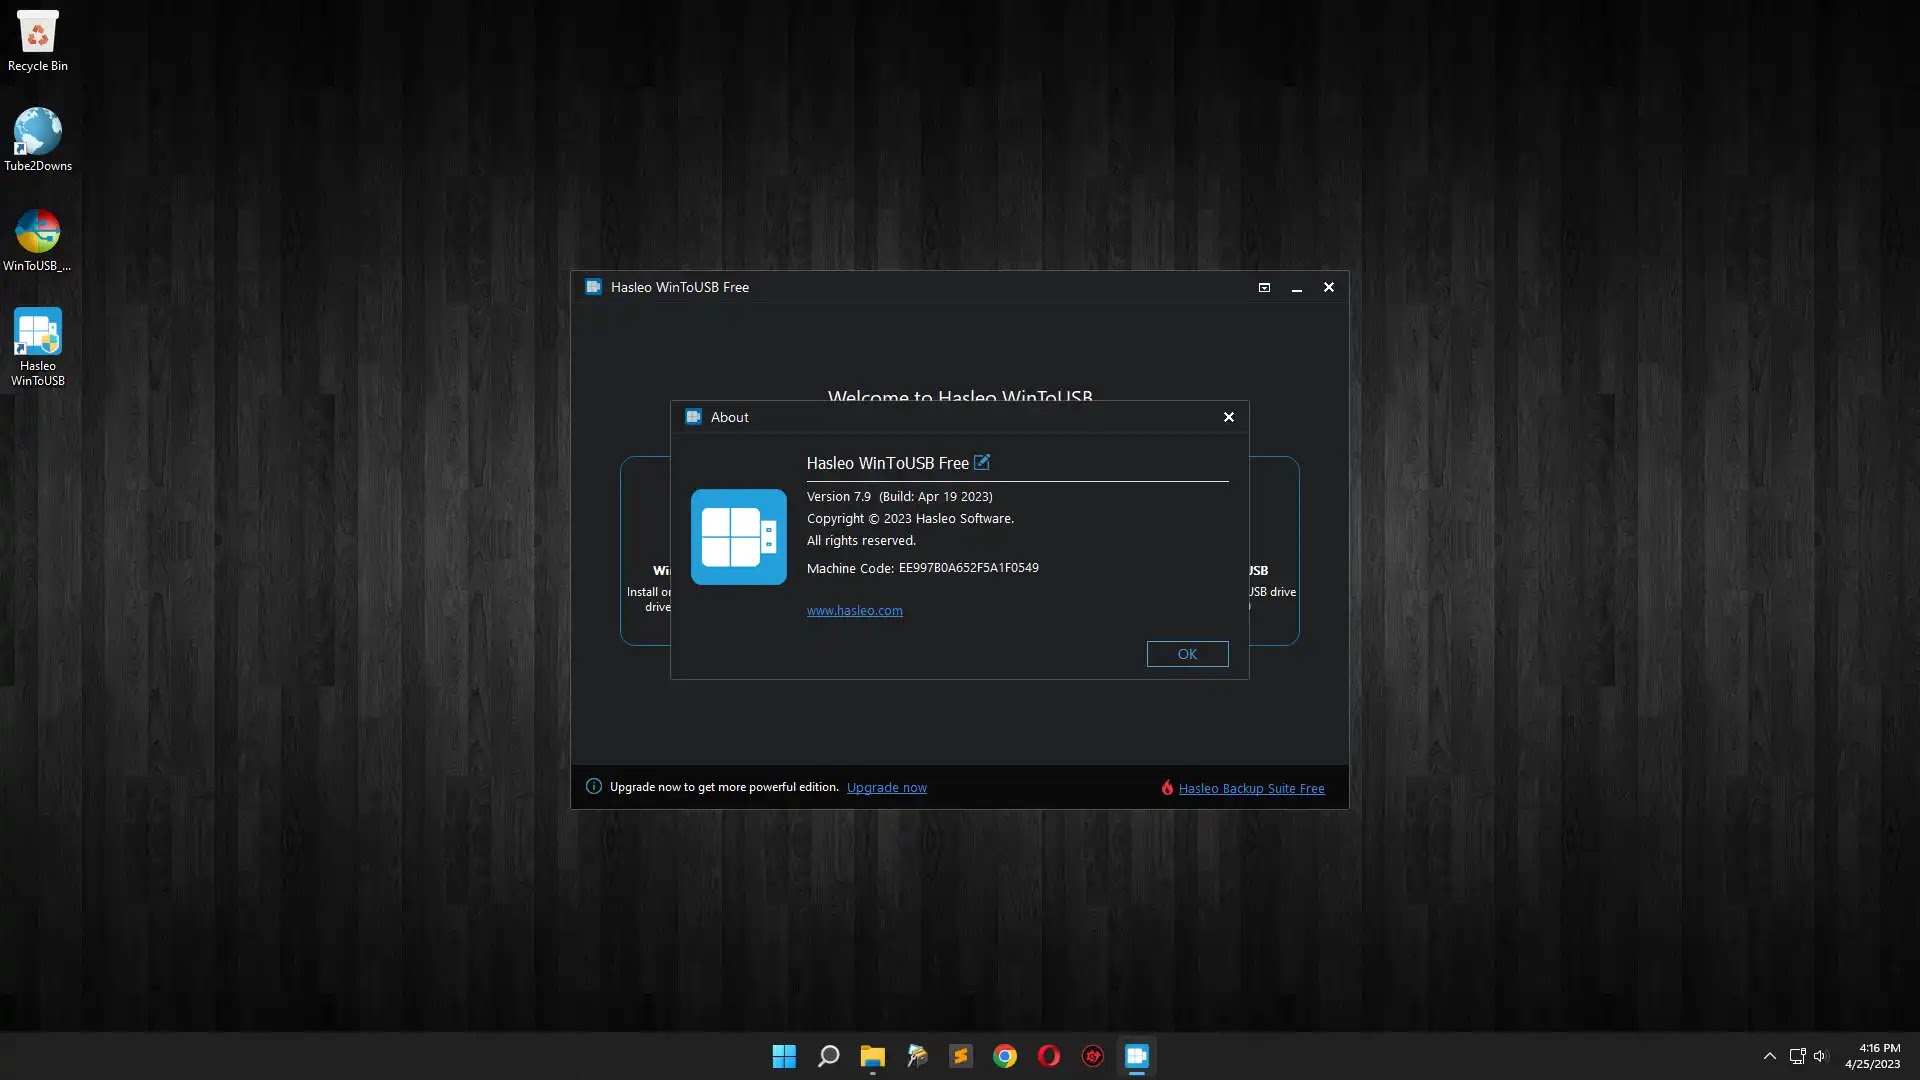This screenshot has height=1080, width=1920.
Task: Click the taskbar clock showing 4:16 PM
Action: pos(1872,1056)
